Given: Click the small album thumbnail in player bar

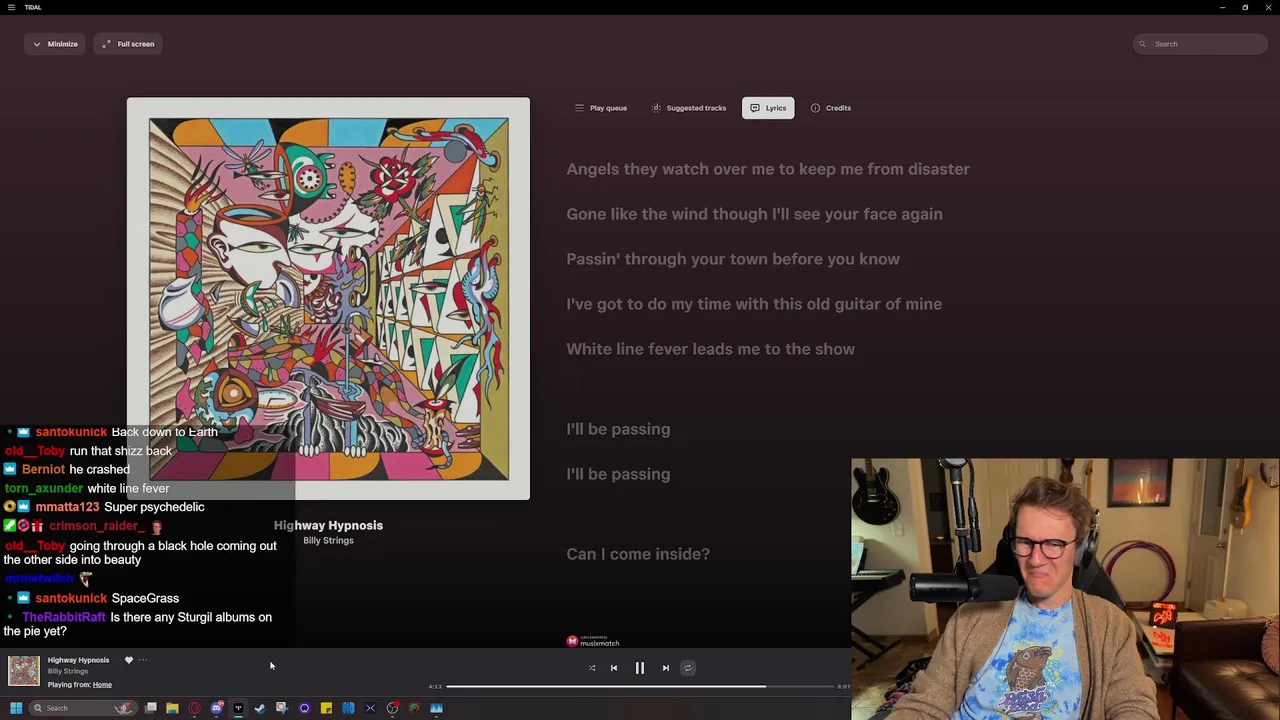Looking at the screenshot, I should pyautogui.click(x=24, y=671).
